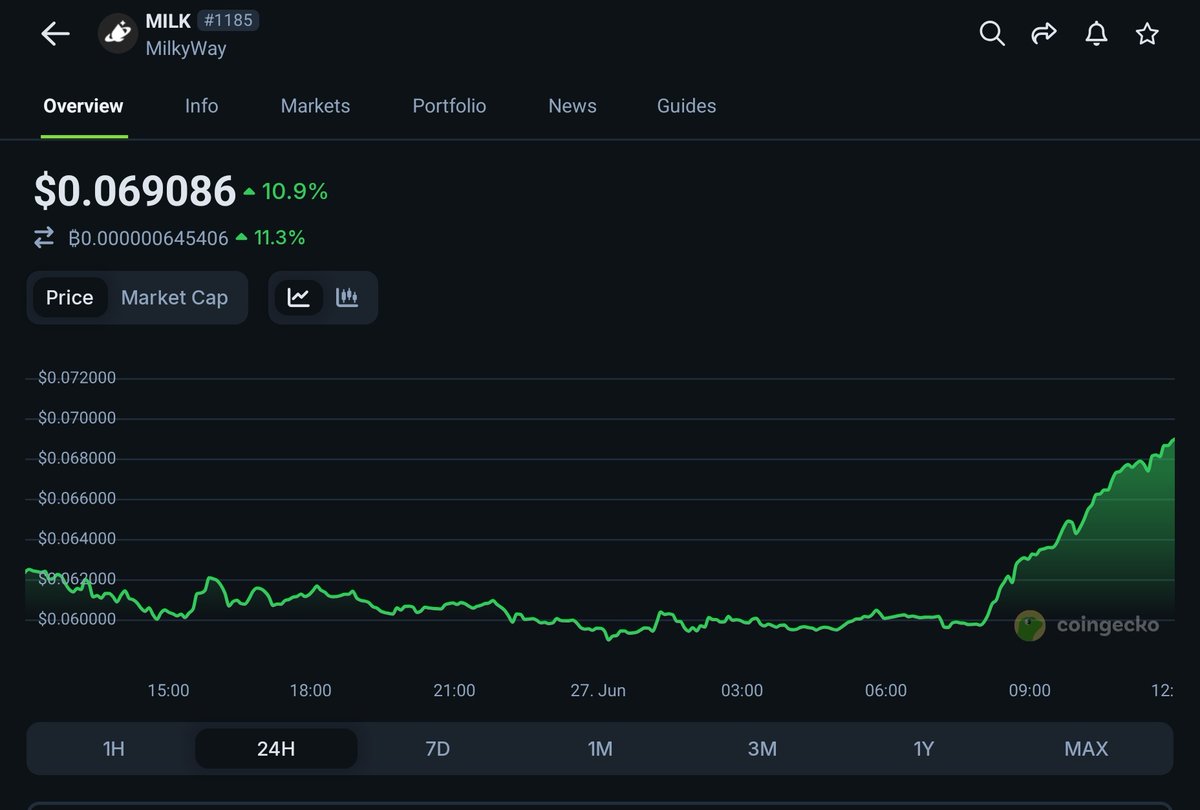Tap the $0.060000 axis label
The image size is (1200, 810).
(77, 619)
